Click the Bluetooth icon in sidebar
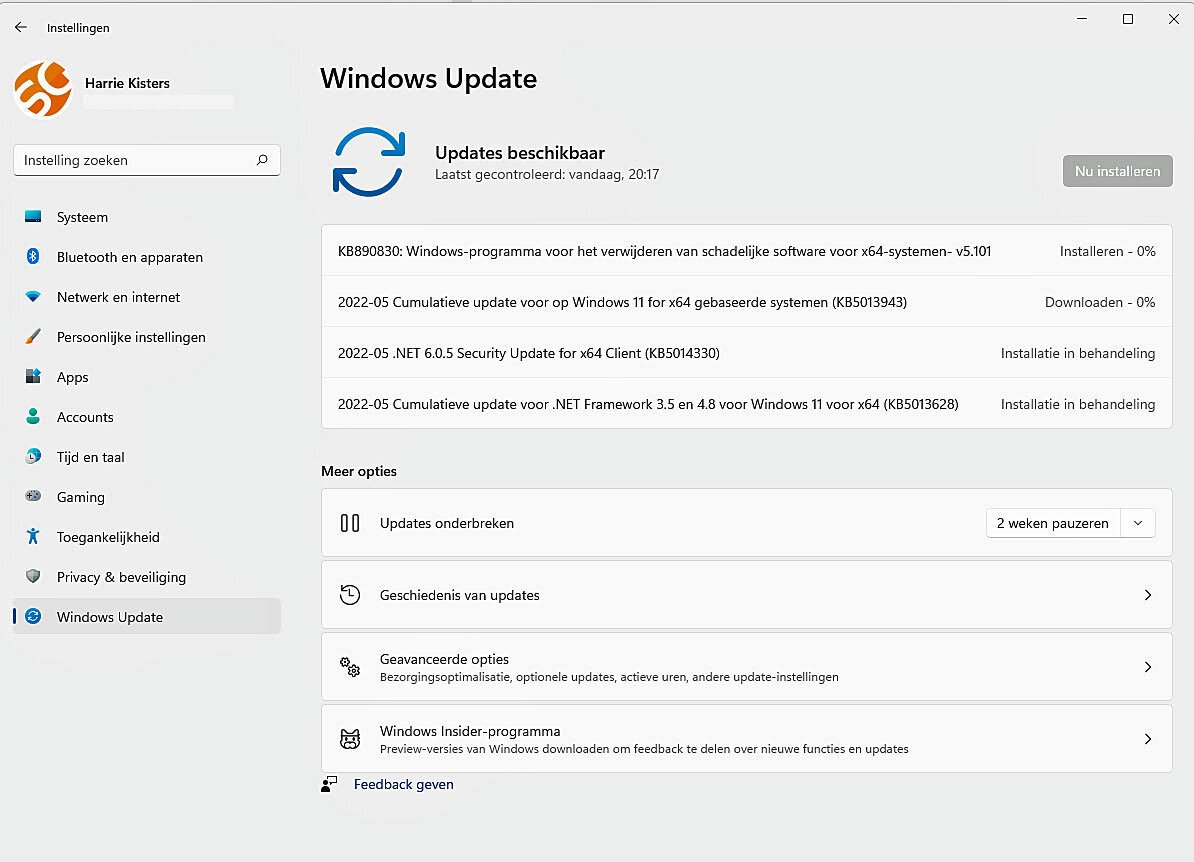Screen dimensions: 1194x862 [33, 257]
